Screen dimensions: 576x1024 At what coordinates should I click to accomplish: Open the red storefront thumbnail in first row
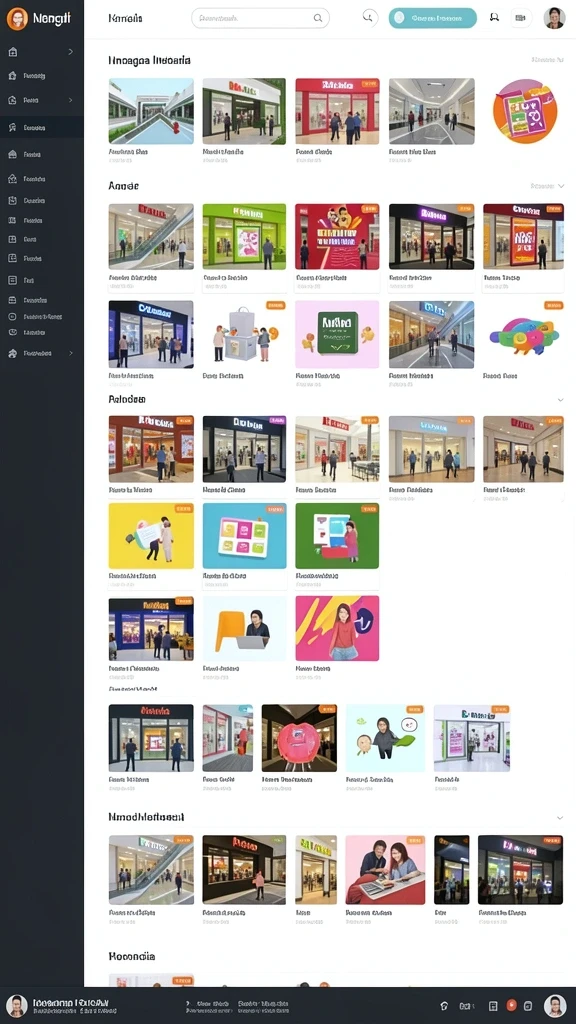pyautogui.click(x=337, y=111)
